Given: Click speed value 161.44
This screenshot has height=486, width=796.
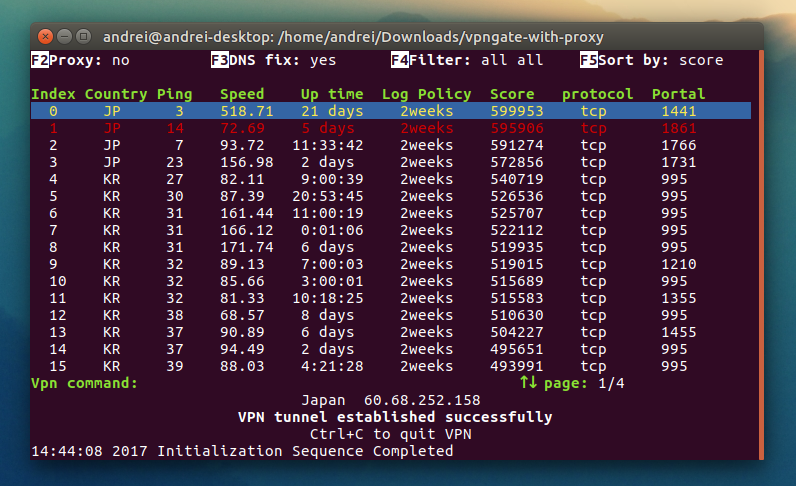Looking at the screenshot, I should [247, 213].
